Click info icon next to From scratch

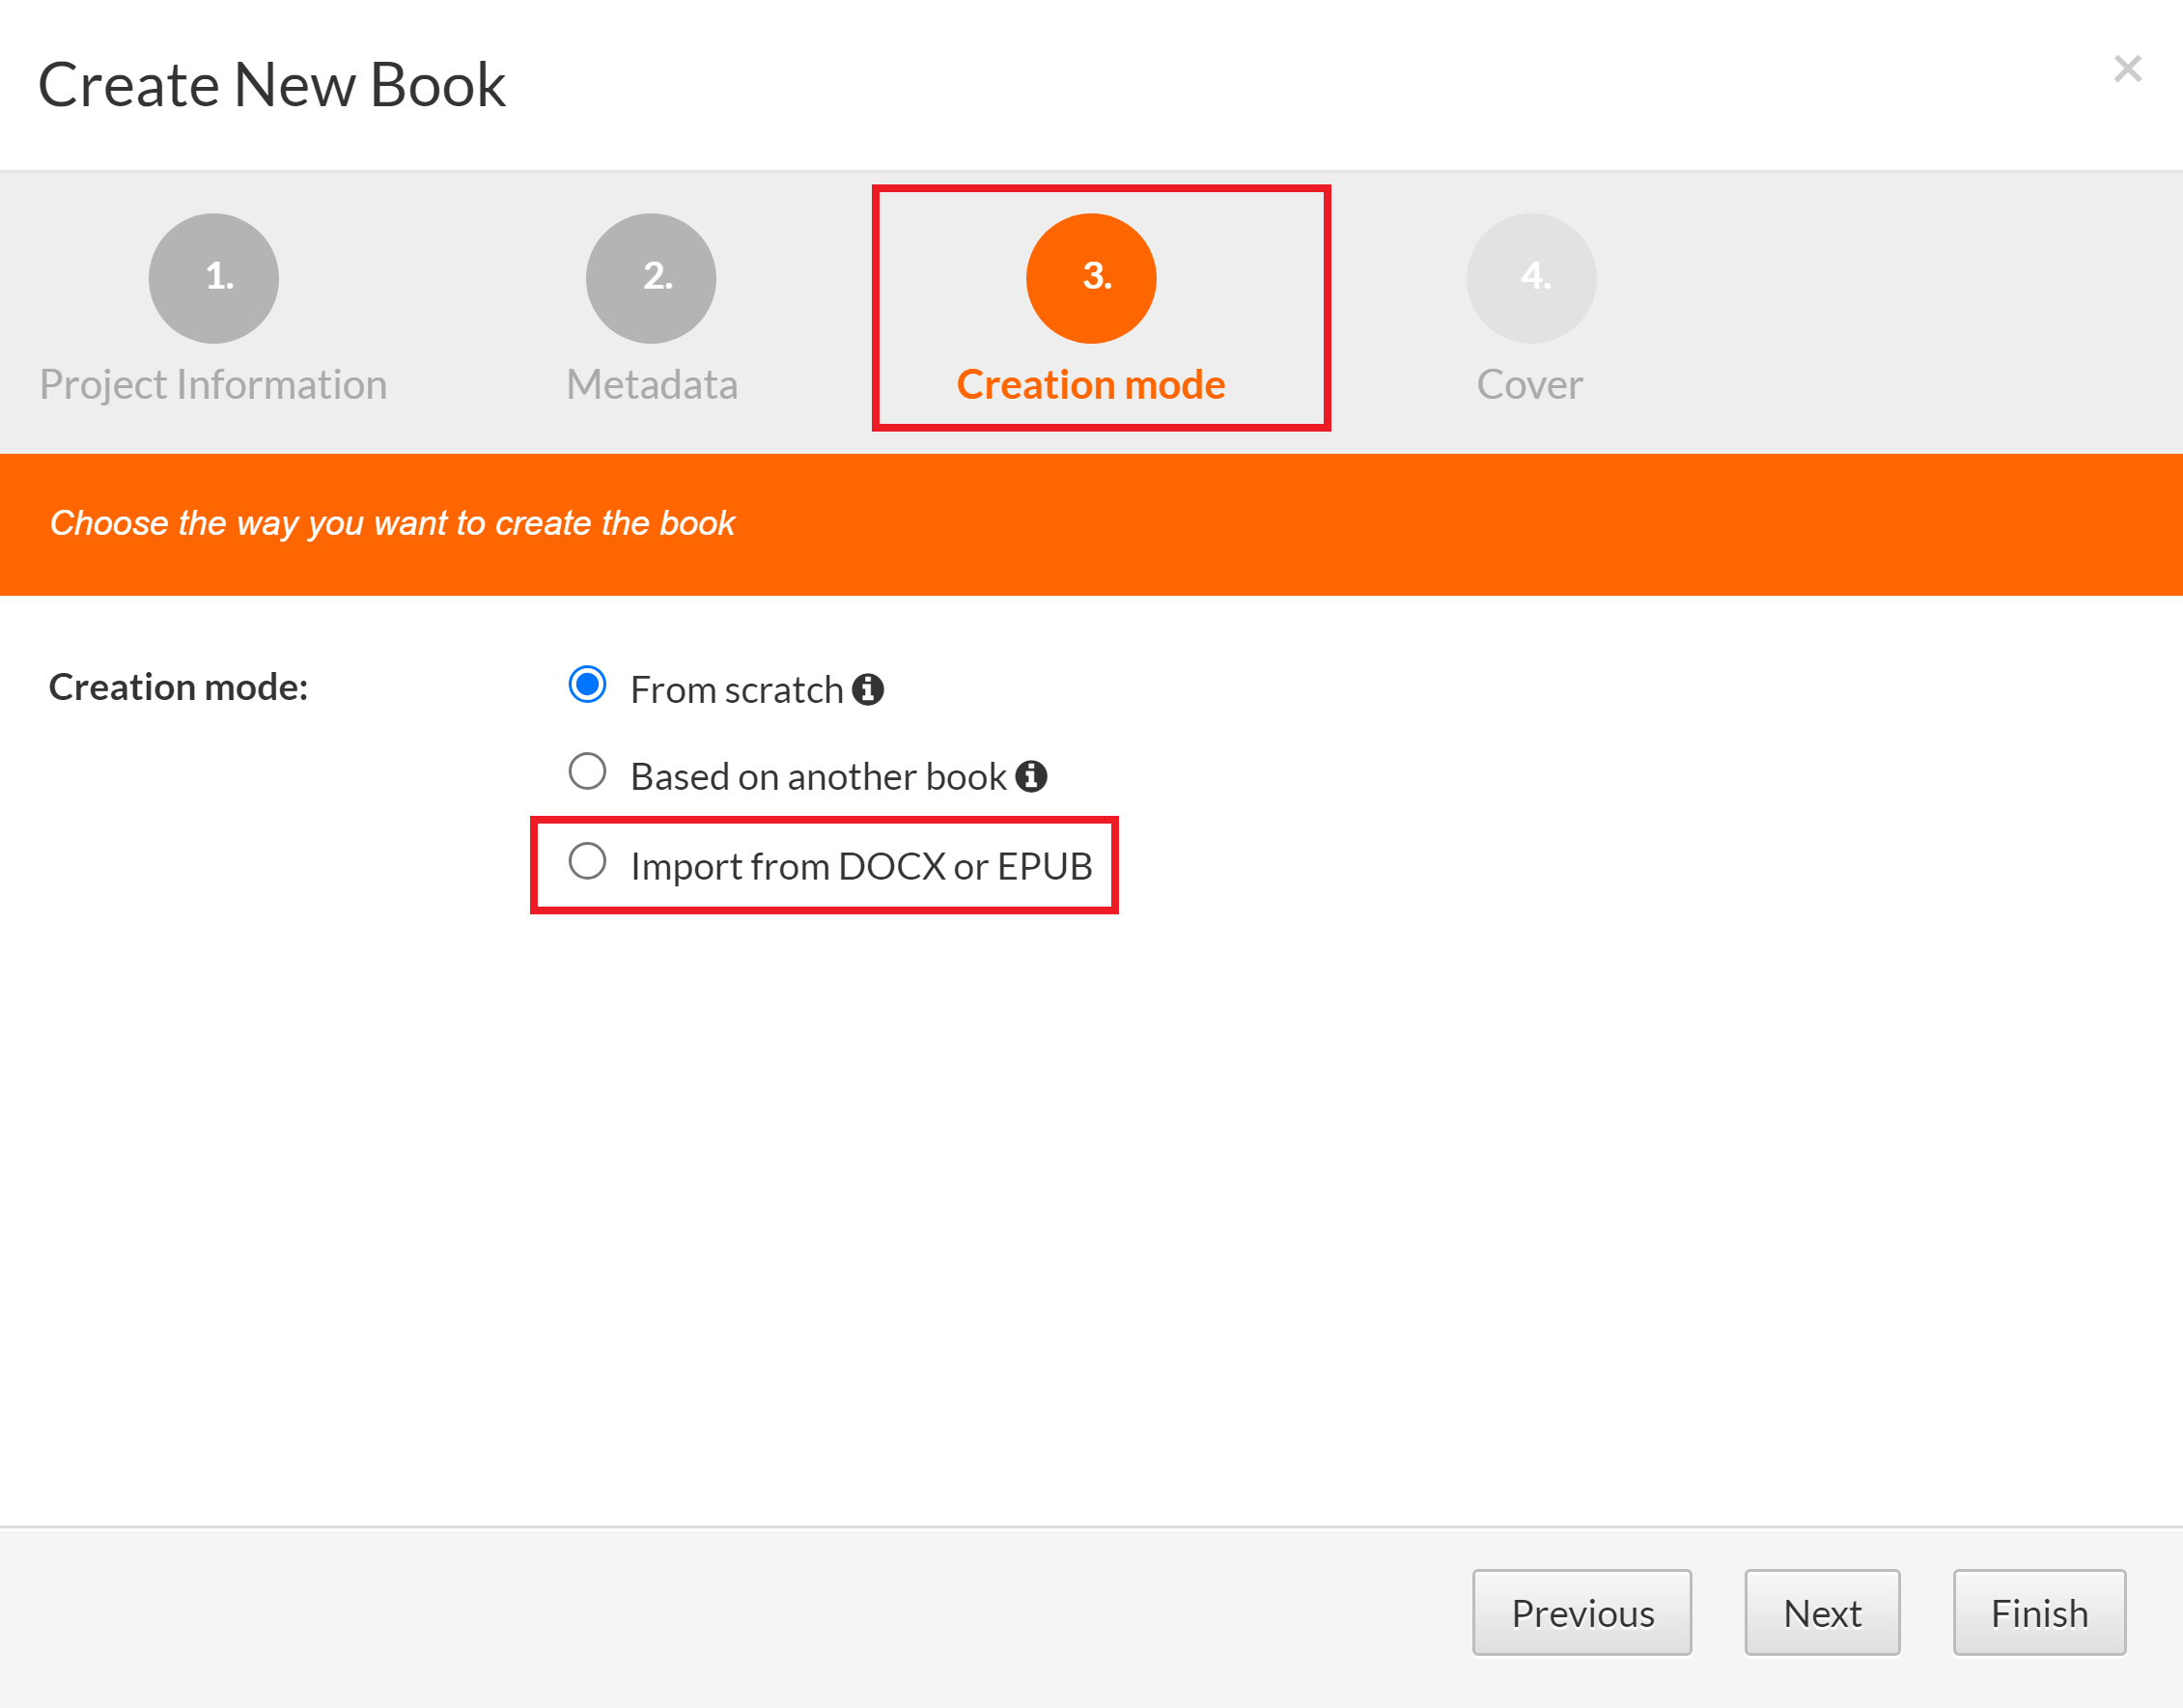pos(867,689)
